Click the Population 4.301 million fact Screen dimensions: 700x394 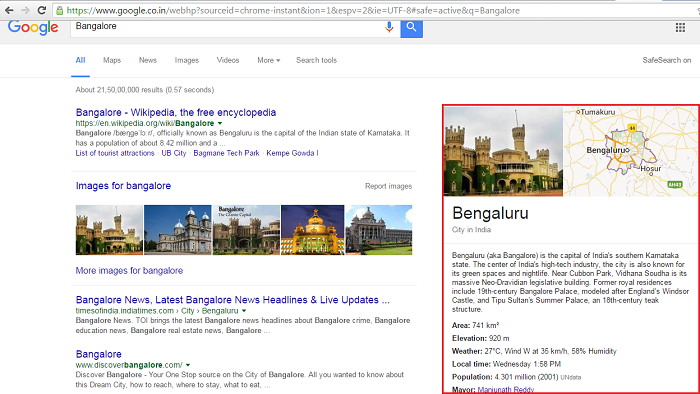[x=505, y=377]
